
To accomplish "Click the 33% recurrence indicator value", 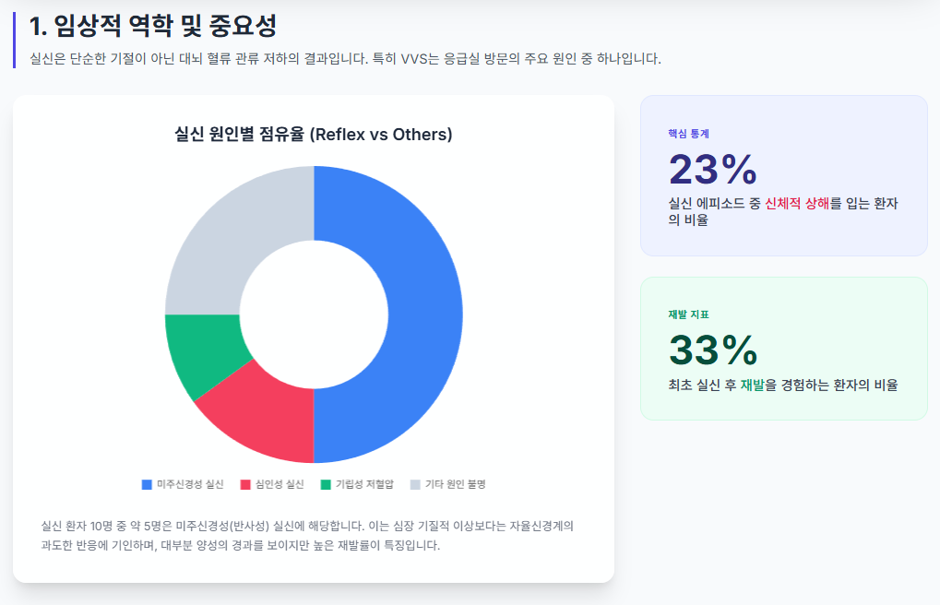I will click(713, 350).
